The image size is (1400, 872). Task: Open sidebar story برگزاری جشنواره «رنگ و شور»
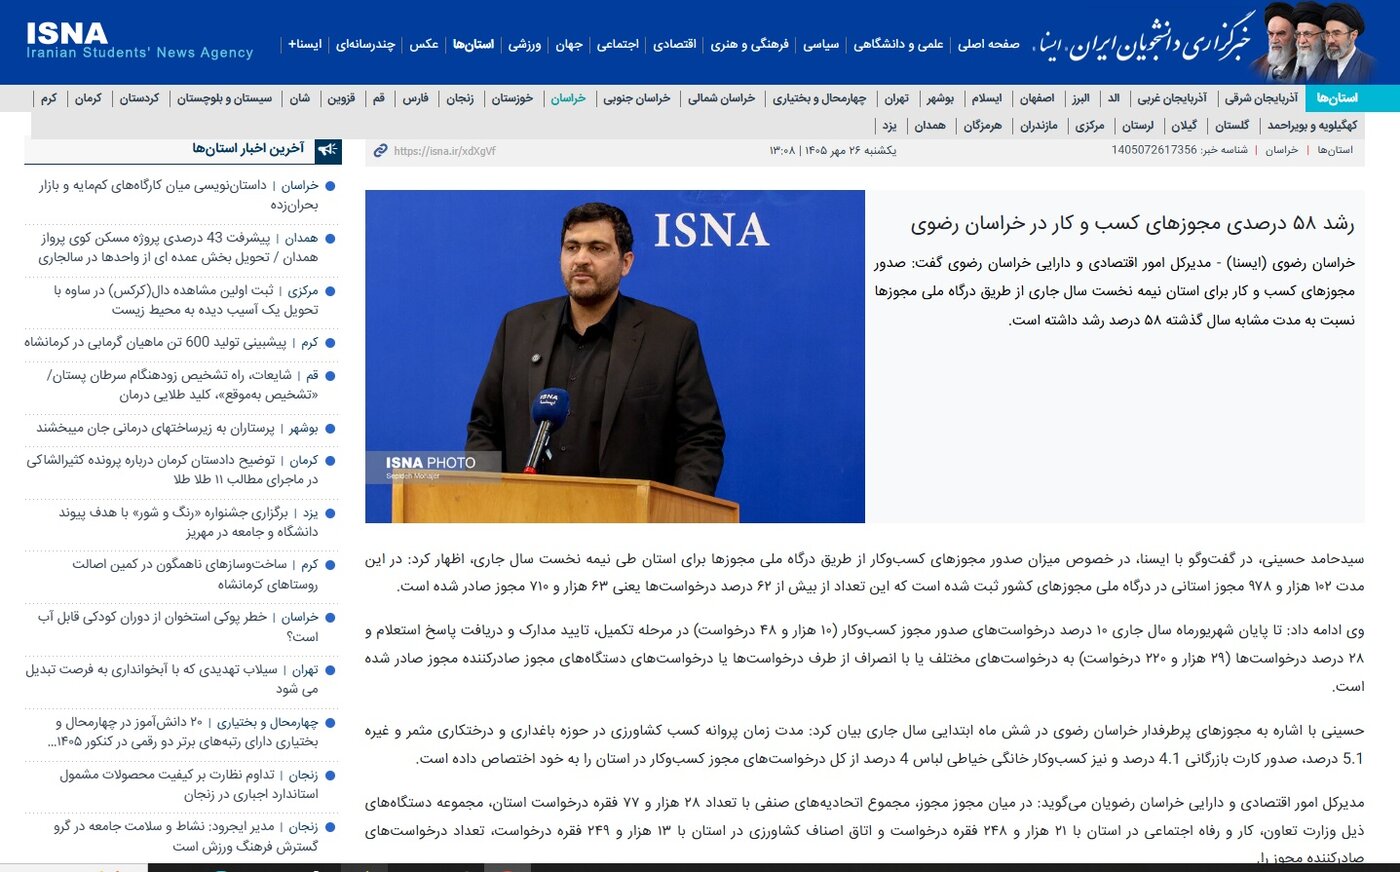pos(189,522)
